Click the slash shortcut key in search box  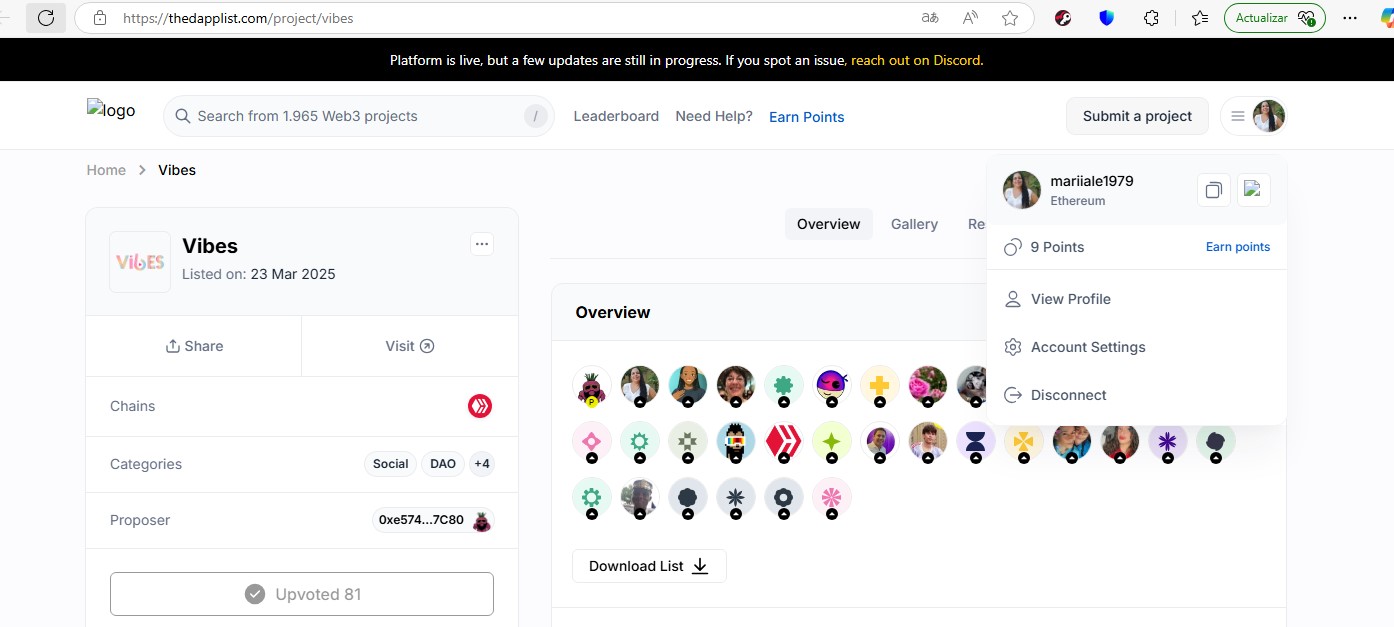click(x=536, y=116)
